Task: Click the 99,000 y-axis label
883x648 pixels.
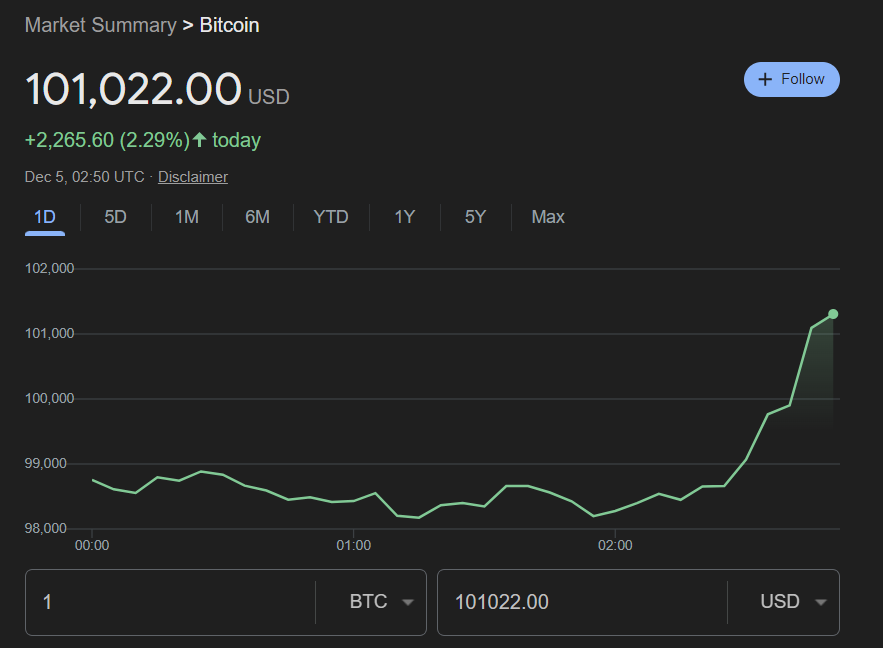Action: click(x=46, y=464)
